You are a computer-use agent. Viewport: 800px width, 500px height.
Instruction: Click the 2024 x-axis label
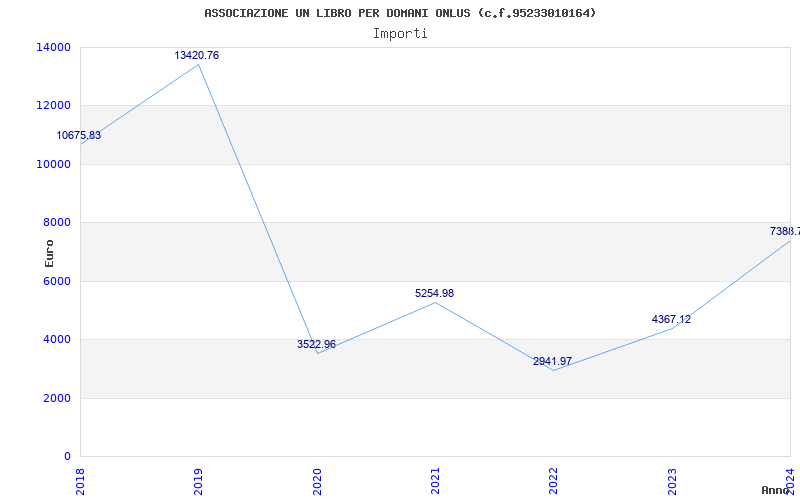(x=790, y=481)
